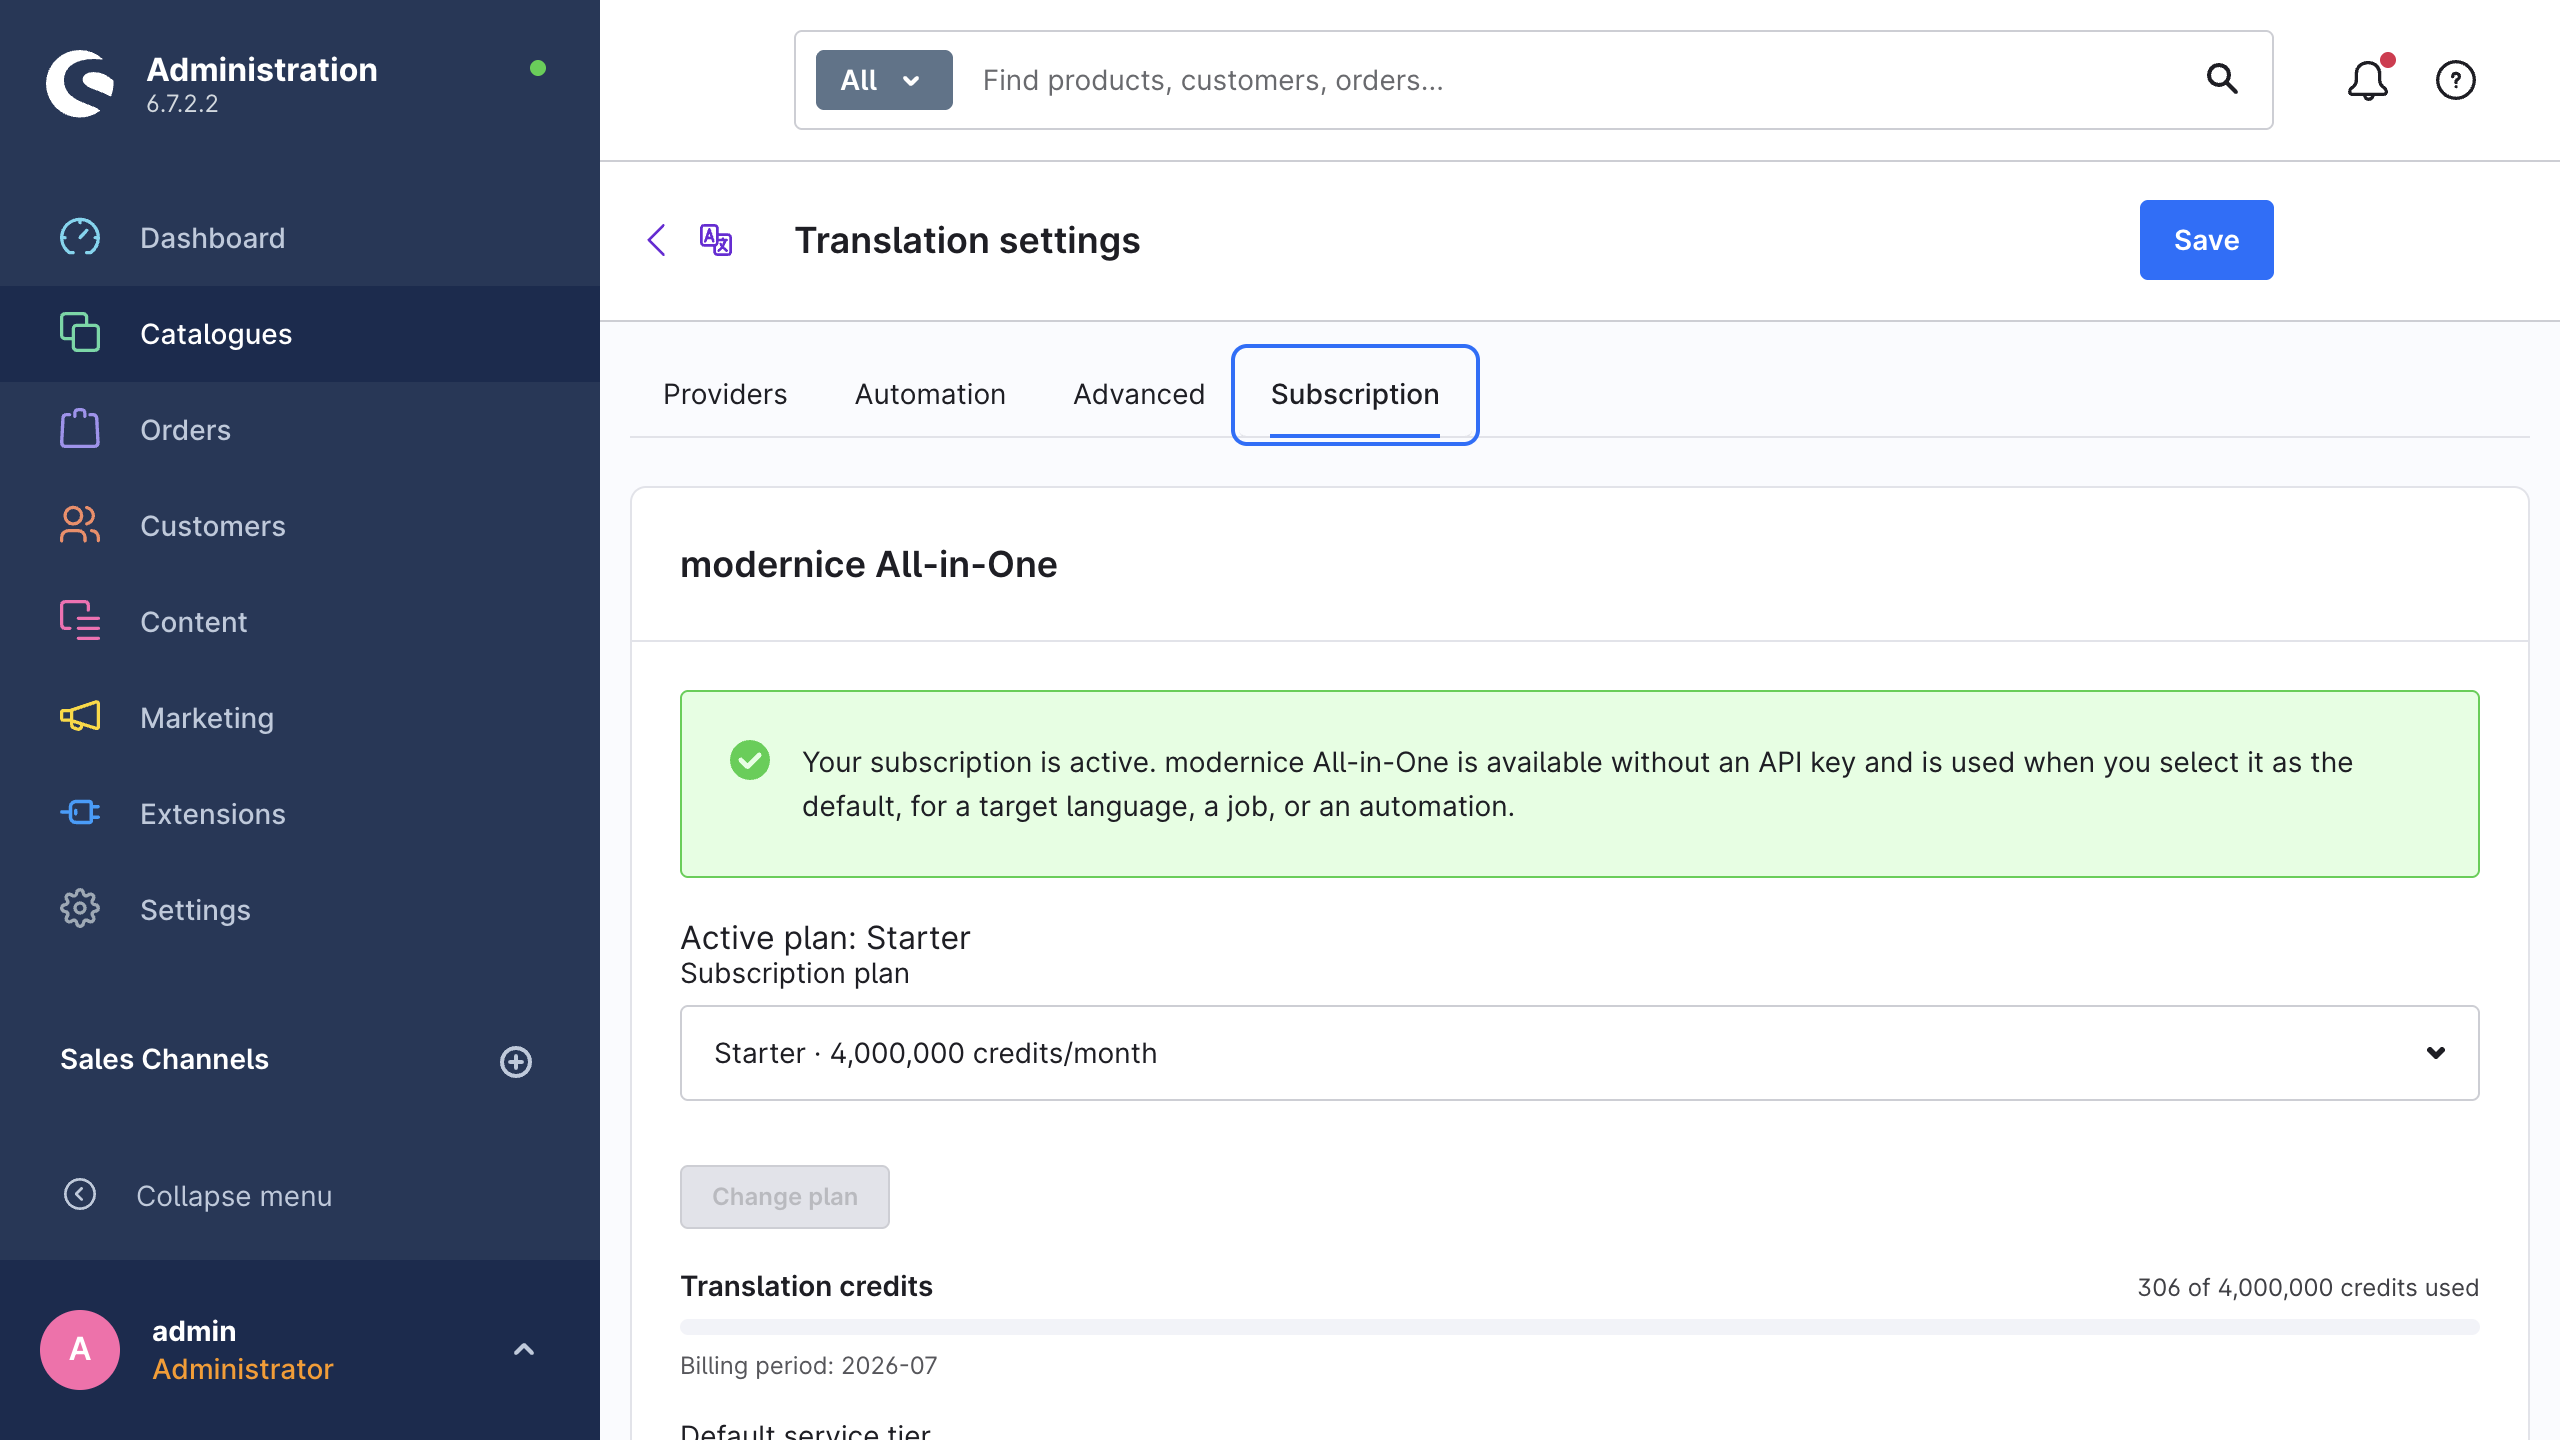Click the green success checkmark icon

point(750,760)
